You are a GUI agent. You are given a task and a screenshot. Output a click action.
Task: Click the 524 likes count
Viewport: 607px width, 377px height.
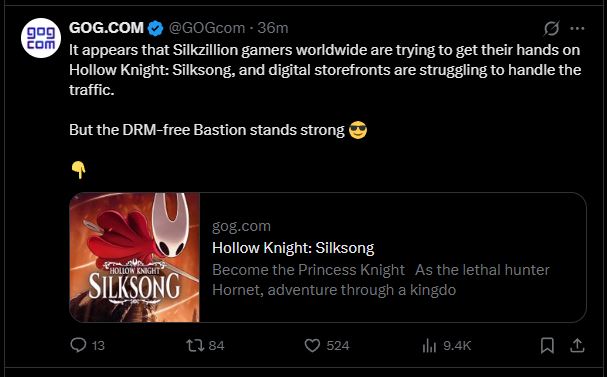[x=338, y=346]
